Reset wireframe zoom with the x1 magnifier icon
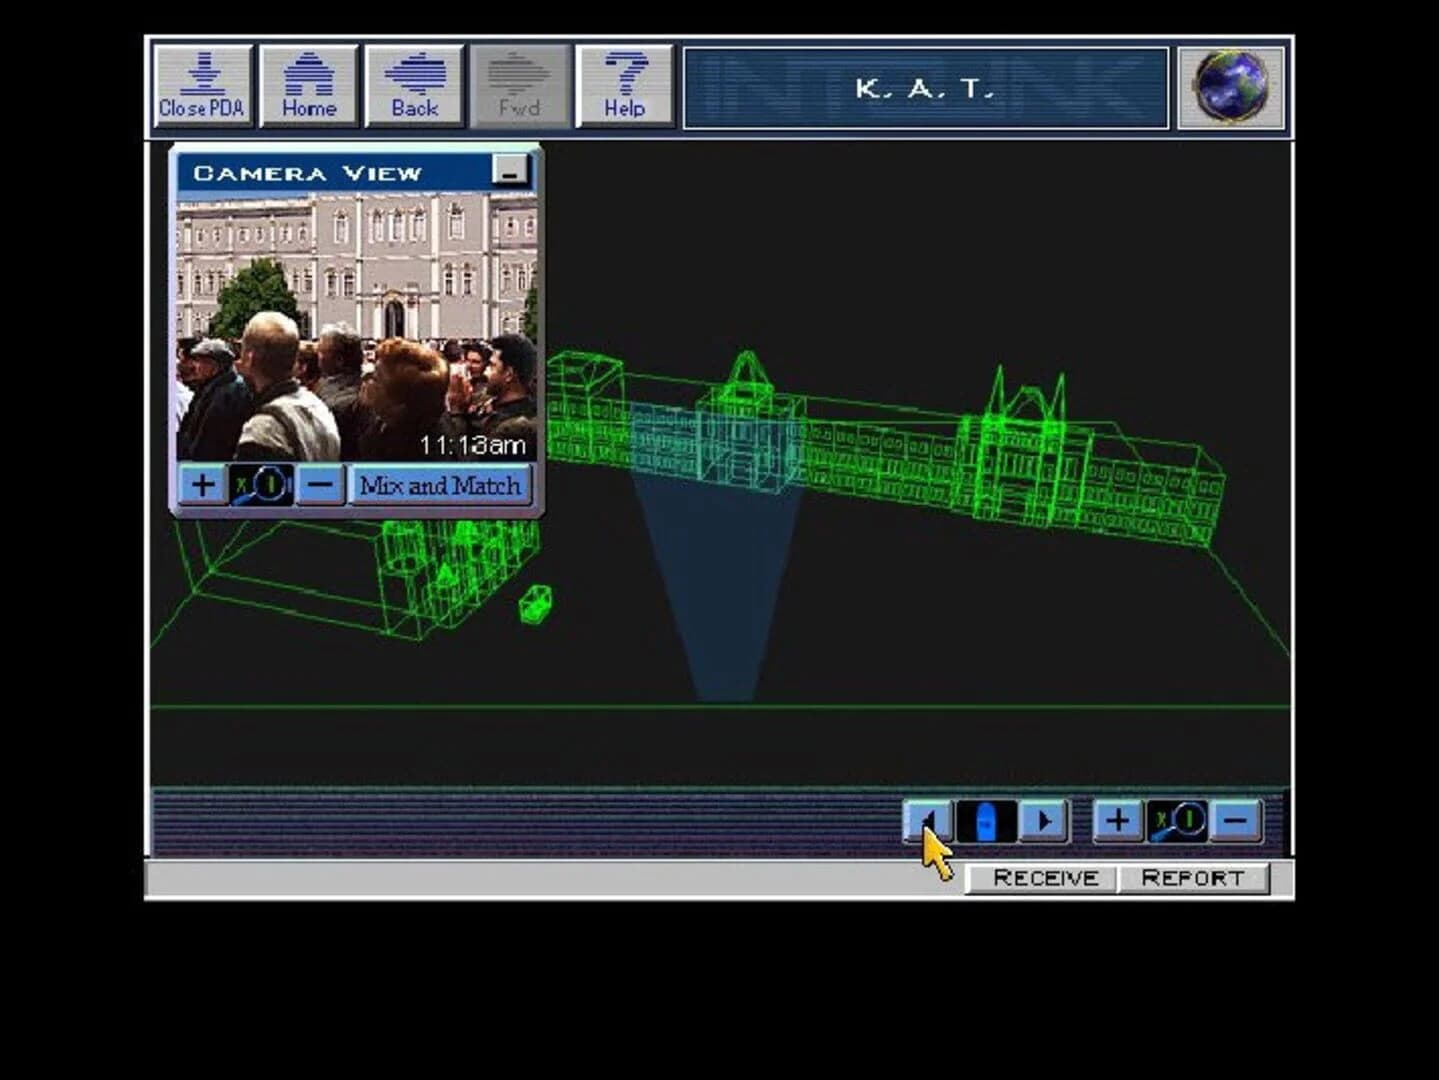This screenshot has height=1080, width=1439. click(x=1177, y=822)
